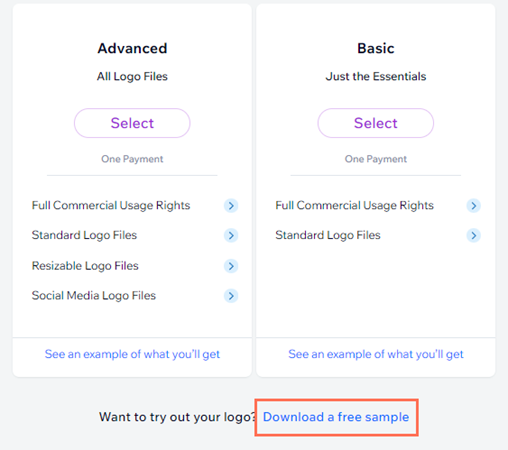The height and width of the screenshot is (450, 508).
Task: Open Basic plan's See an example link
Action: 376,354
